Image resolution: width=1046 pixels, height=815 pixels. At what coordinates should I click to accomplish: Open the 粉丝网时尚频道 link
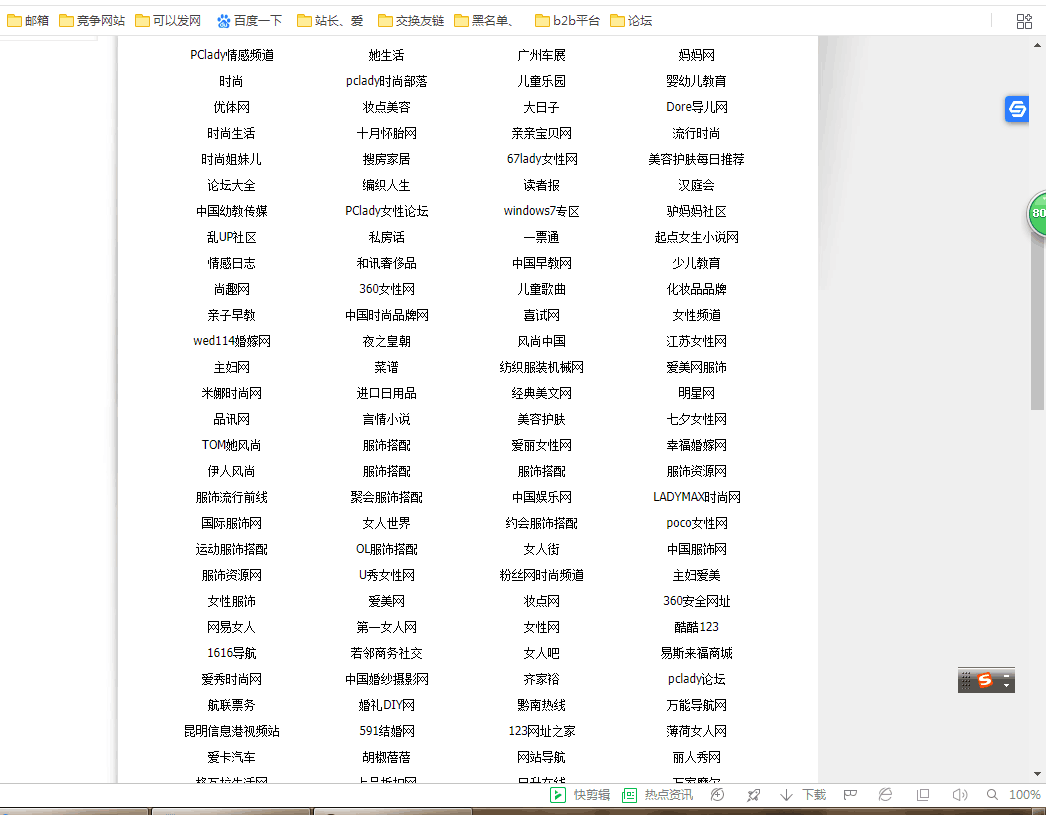tap(541, 576)
